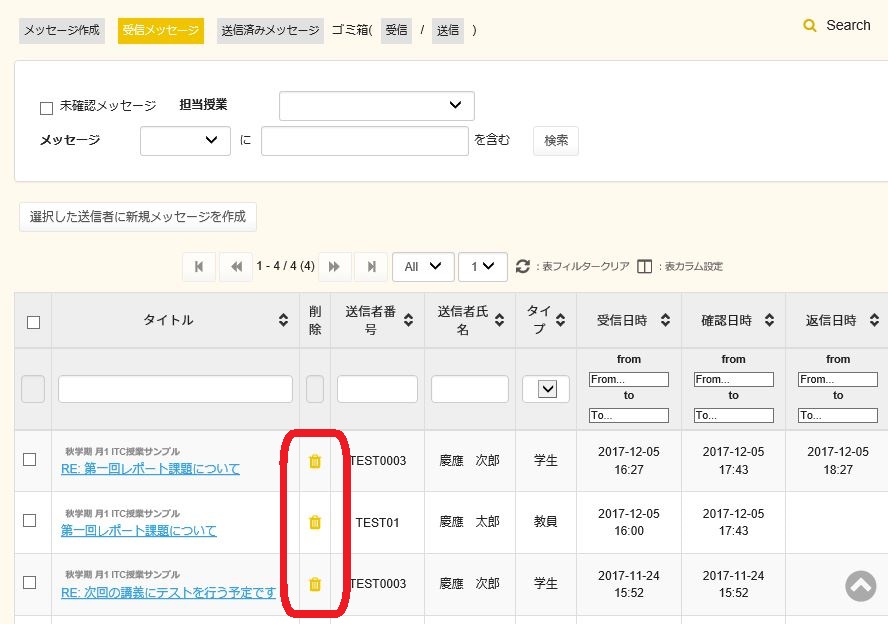Select checkbox for 第一回レポート課題について row
The height and width of the screenshot is (624, 888).
(30, 521)
